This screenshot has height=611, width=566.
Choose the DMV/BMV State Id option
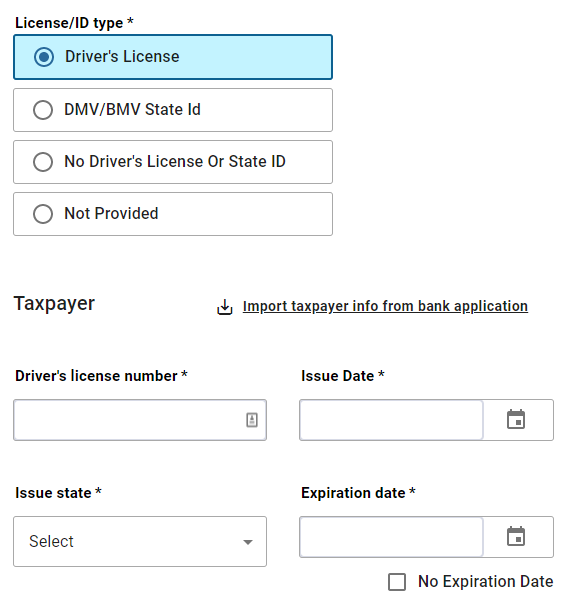(173, 110)
